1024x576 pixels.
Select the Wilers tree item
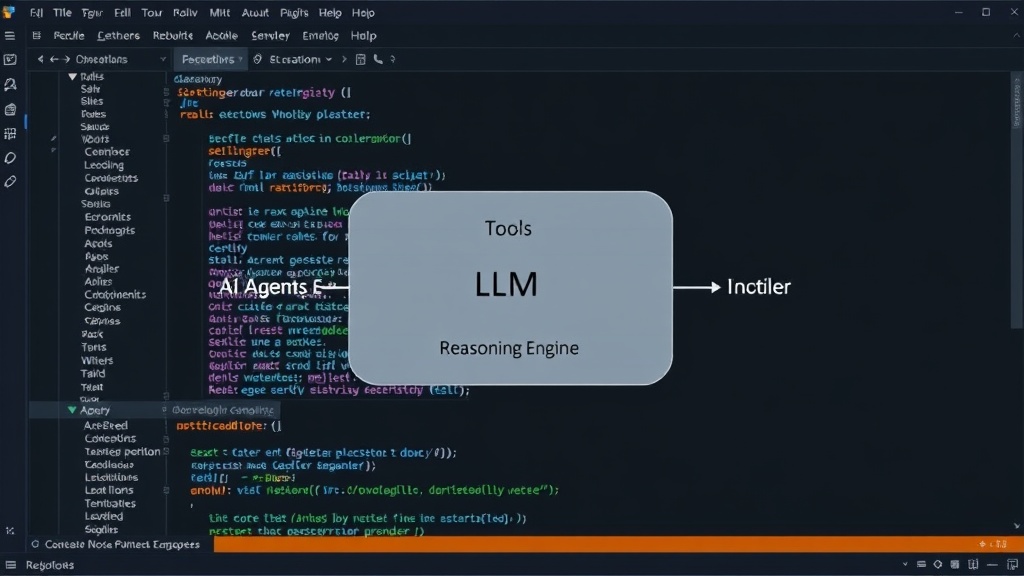tap(97, 360)
